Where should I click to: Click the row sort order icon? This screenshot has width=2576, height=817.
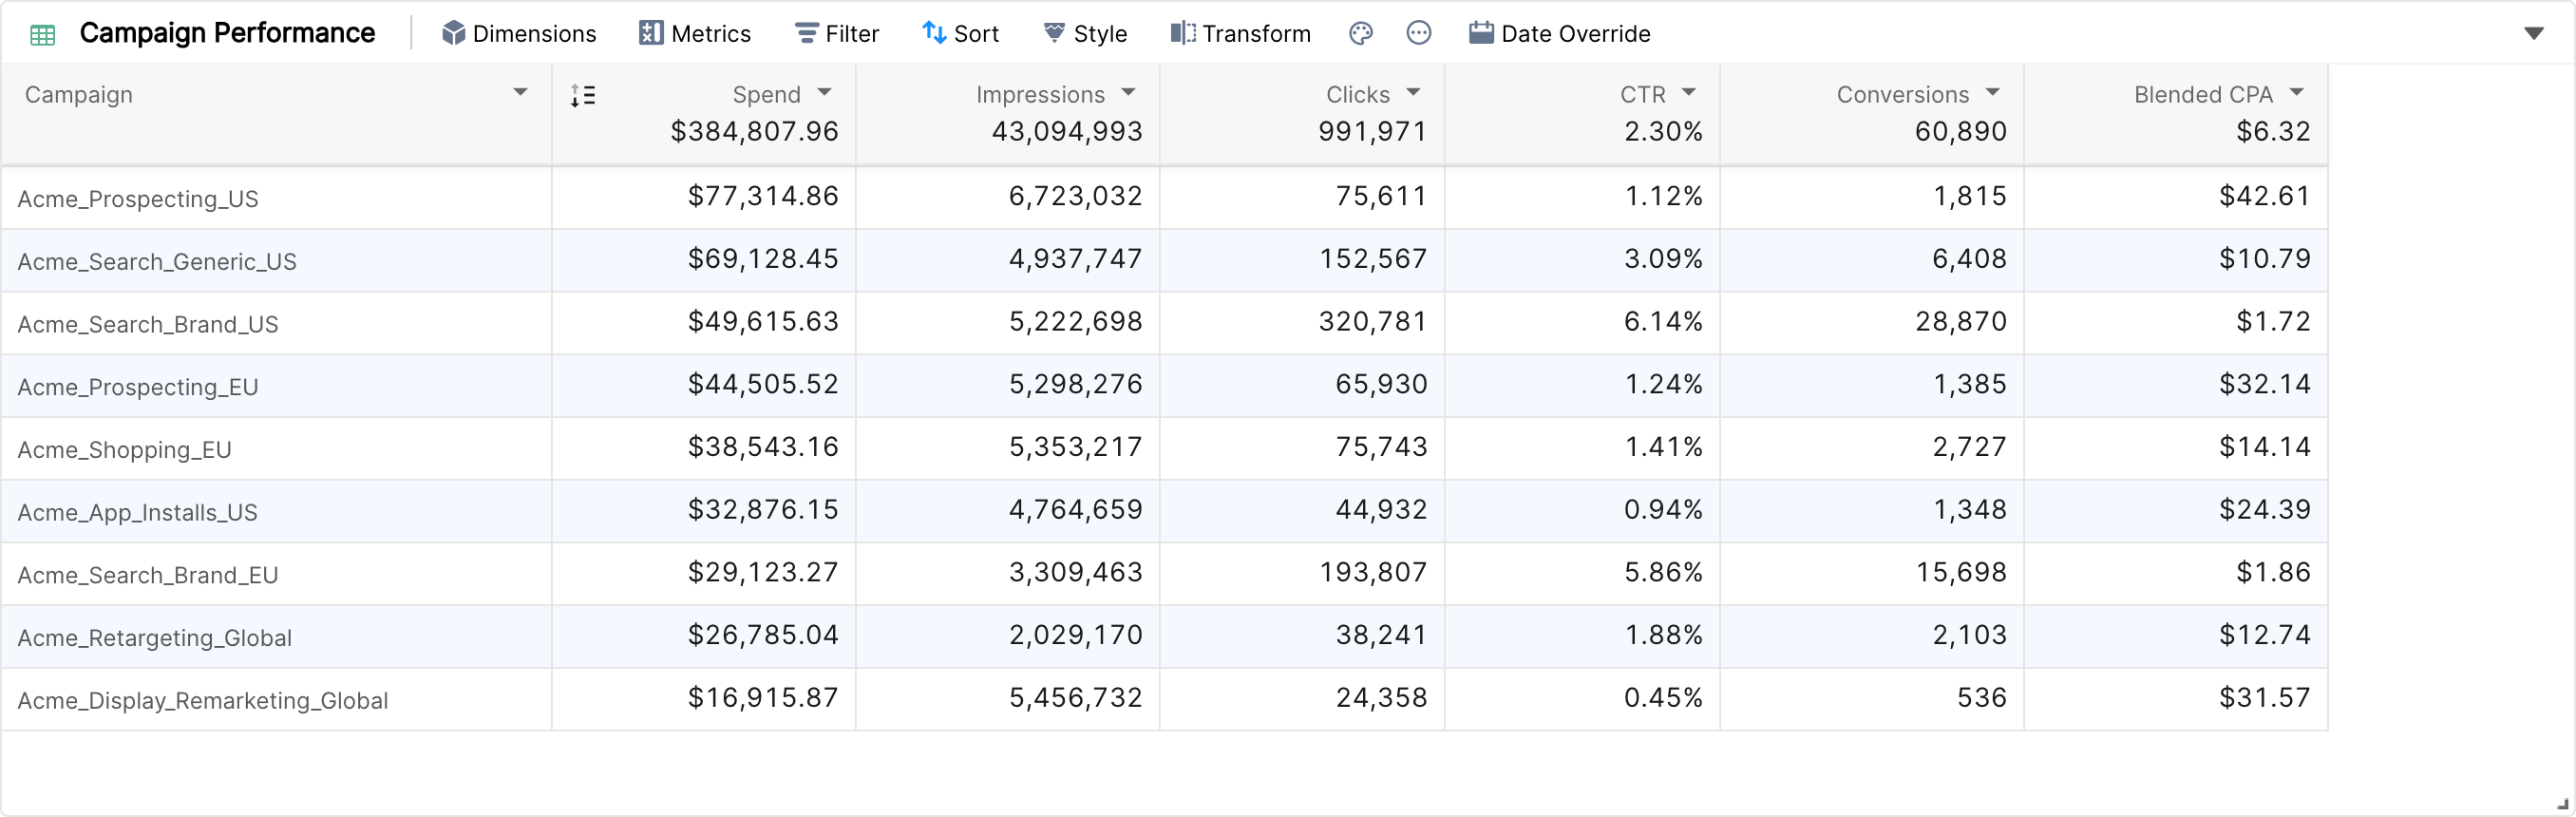[583, 96]
